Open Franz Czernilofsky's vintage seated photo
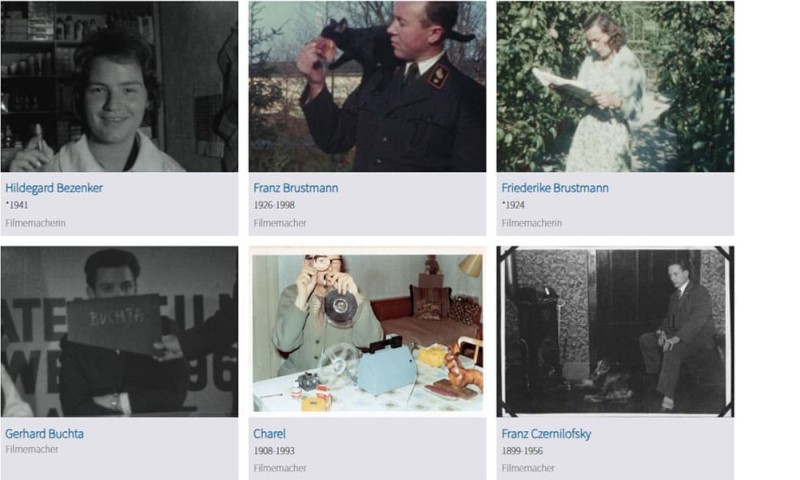The width and height of the screenshot is (800, 480). point(615,332)
